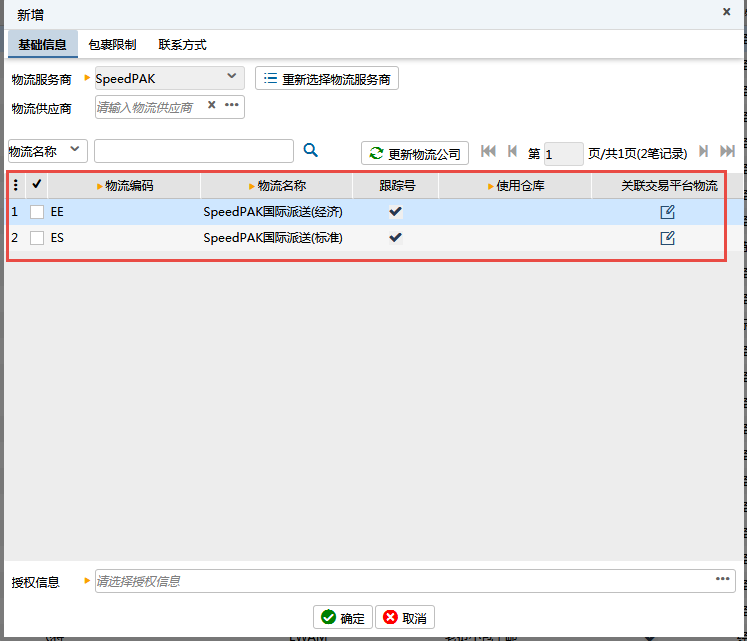Expand the 物流服务商 SpeedPAK dropdown
The height and width of the screenshot is (641, 747).
point(231,76)
